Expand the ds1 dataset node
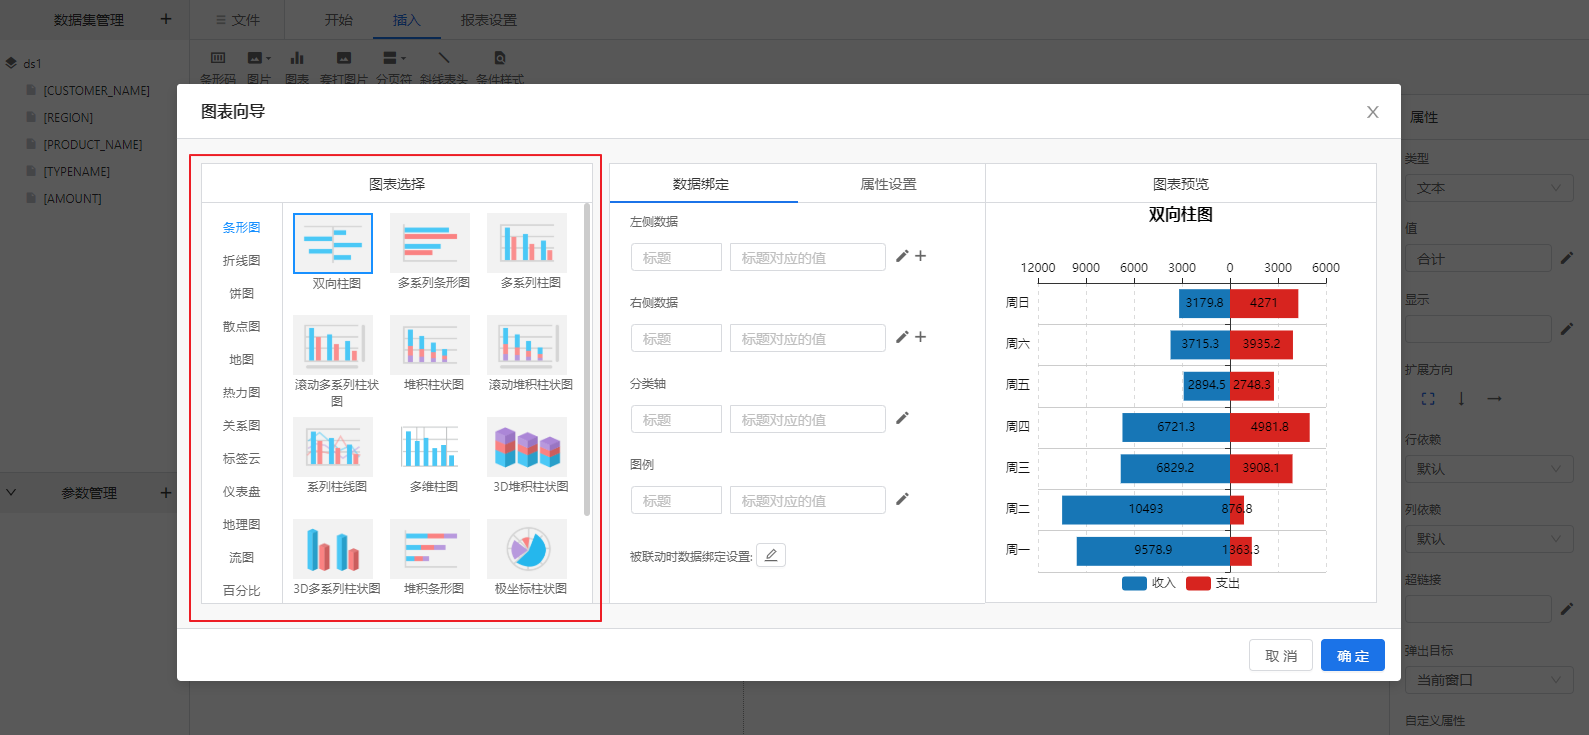The width and height of the screenshot is (1589, 735). coord(11,63)
